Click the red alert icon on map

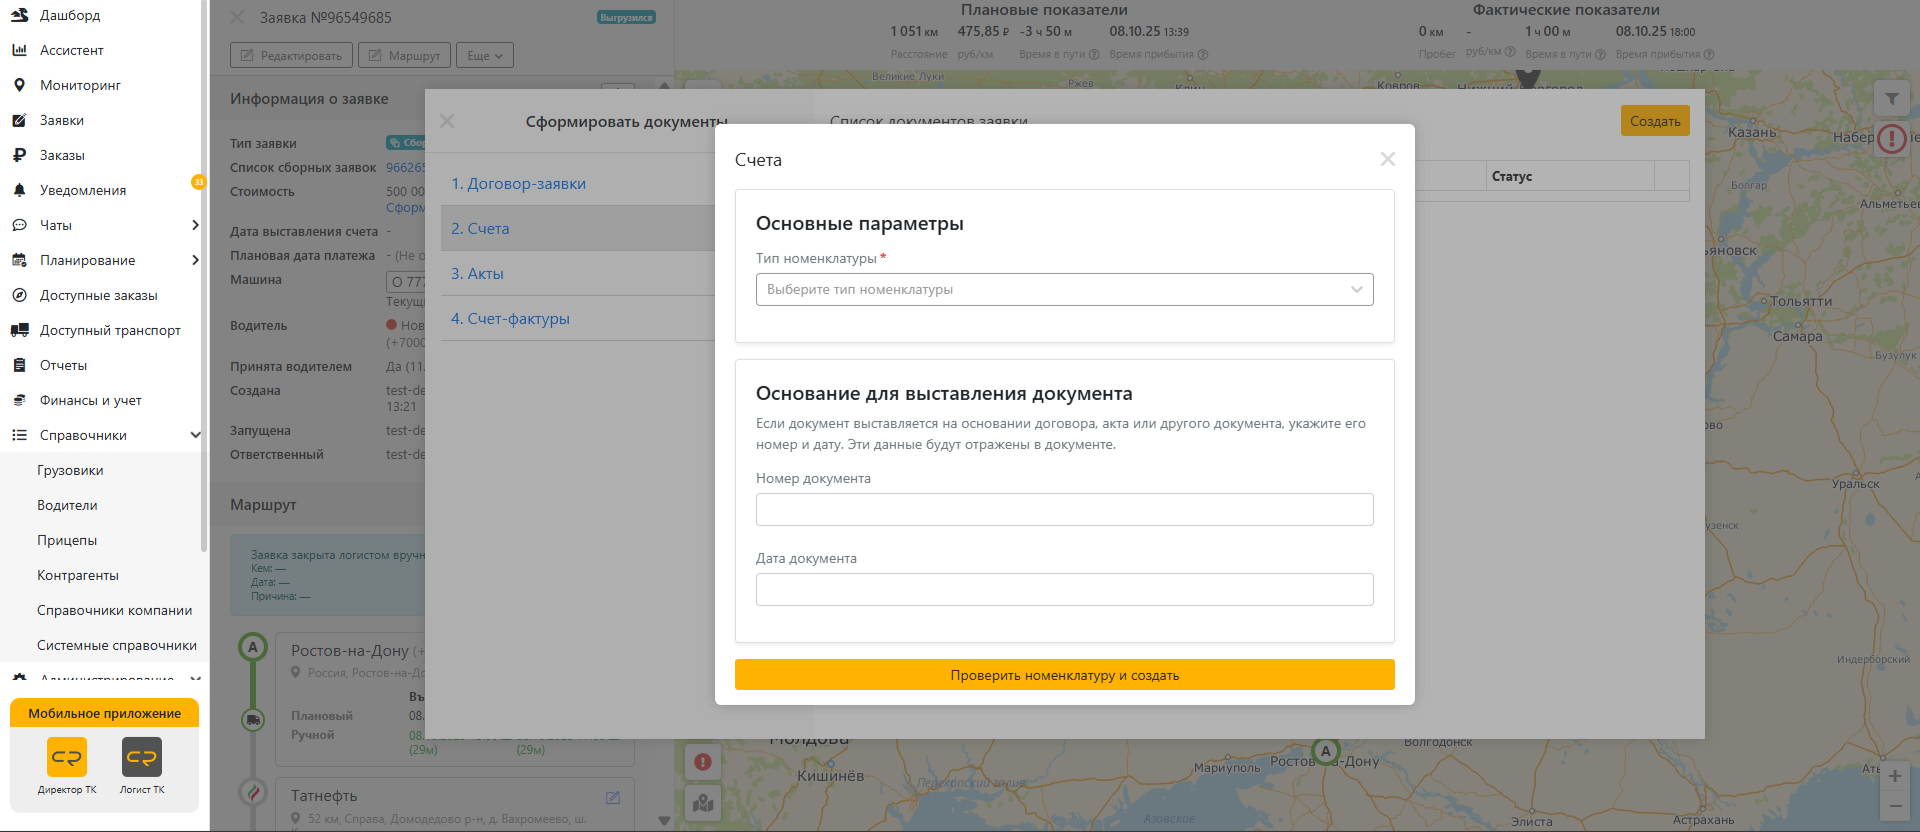tap(703, 762)
